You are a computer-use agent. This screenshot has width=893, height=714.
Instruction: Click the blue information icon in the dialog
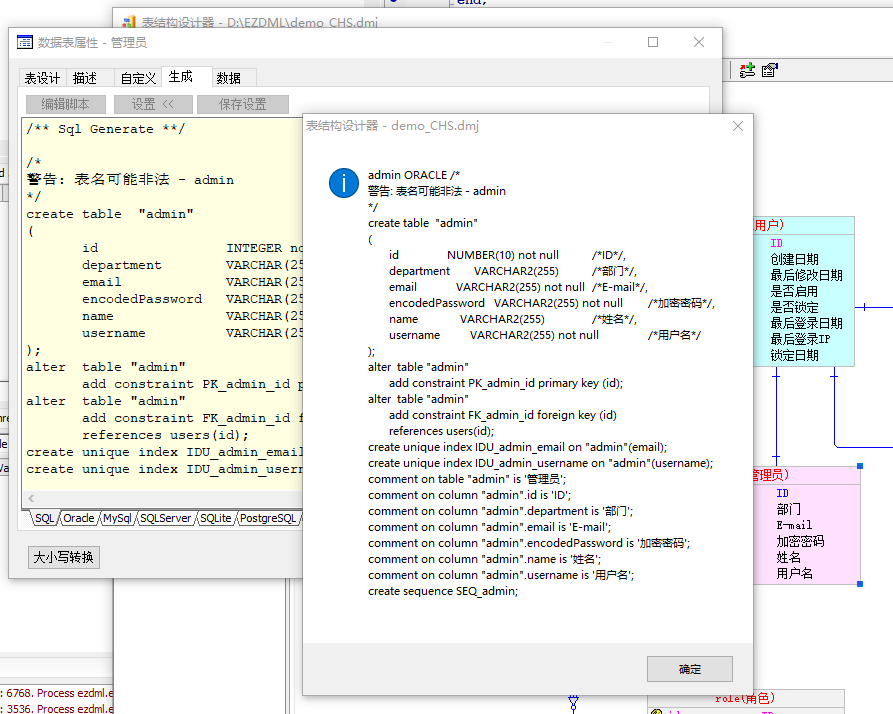[x=344, y=183]
